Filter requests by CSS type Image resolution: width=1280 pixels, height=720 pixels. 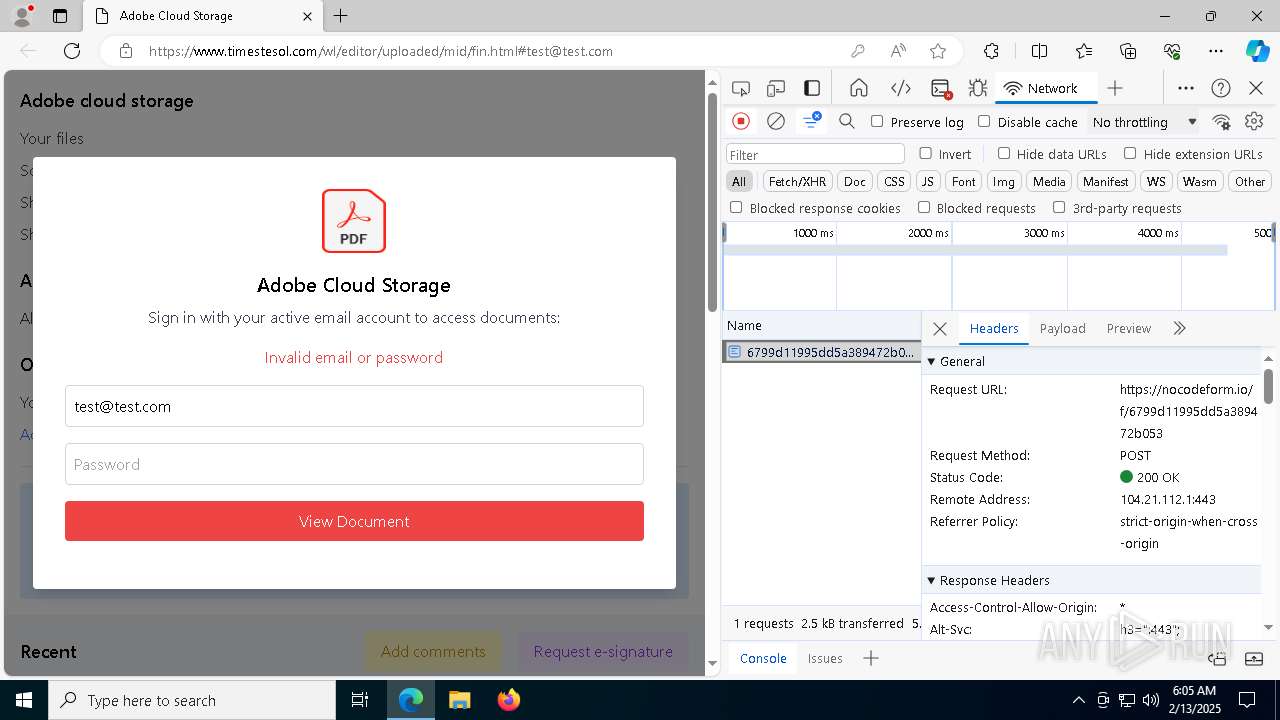pyautogui.click(x=894, y=181)
